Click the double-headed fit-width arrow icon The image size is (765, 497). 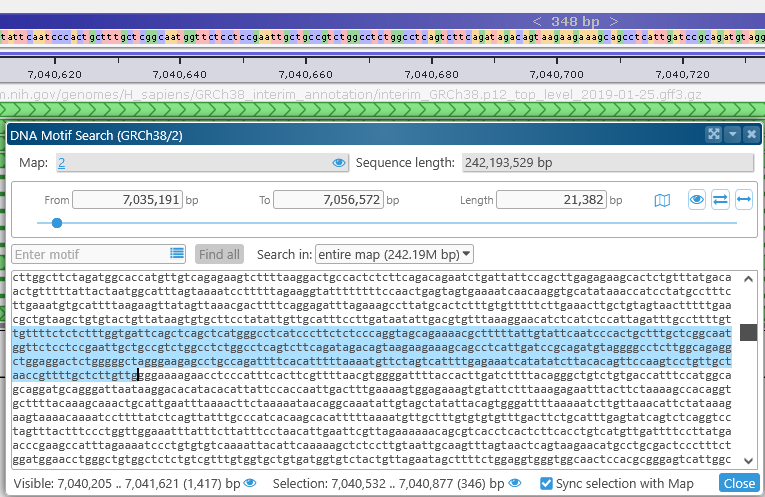[x=743, y=200]
